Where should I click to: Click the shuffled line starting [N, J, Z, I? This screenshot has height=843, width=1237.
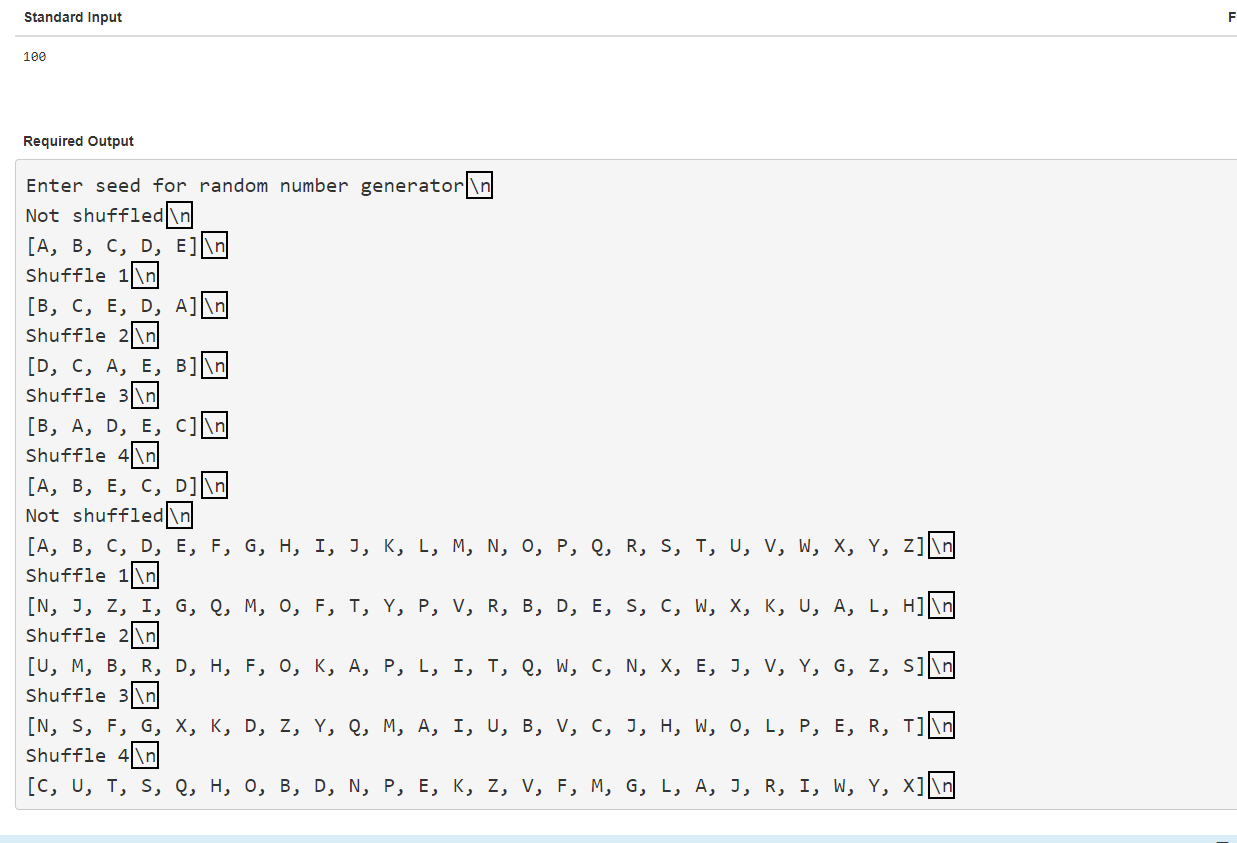(476, 606)
